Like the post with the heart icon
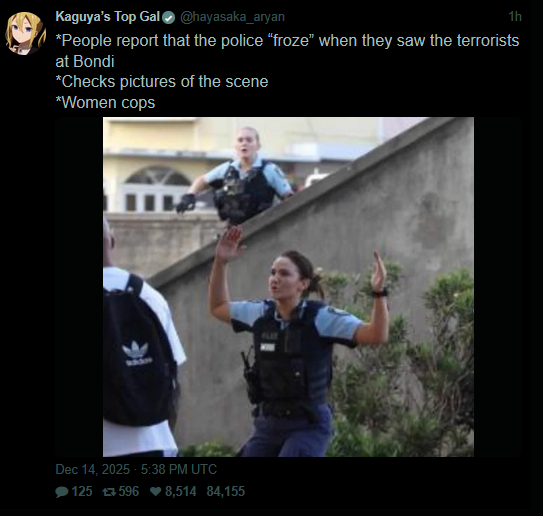 [x=156, y=491]
